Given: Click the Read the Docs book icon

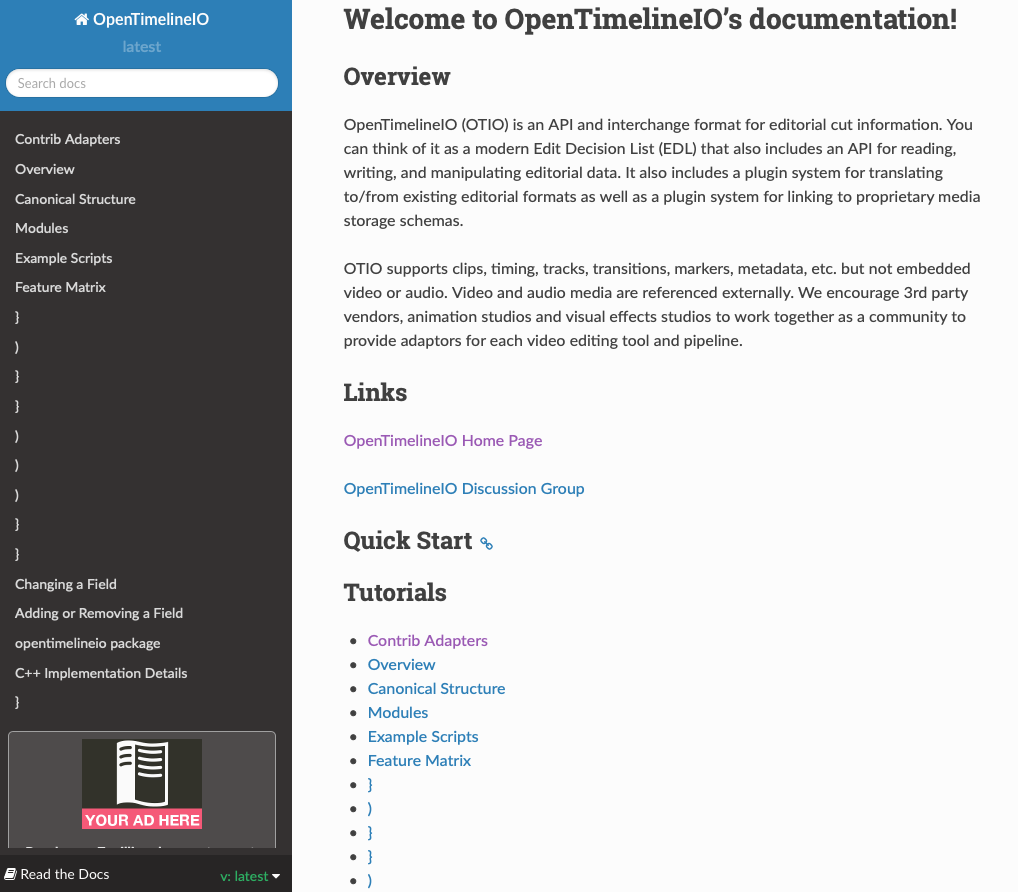Looking at the screenshot, I should coord(10,874).
